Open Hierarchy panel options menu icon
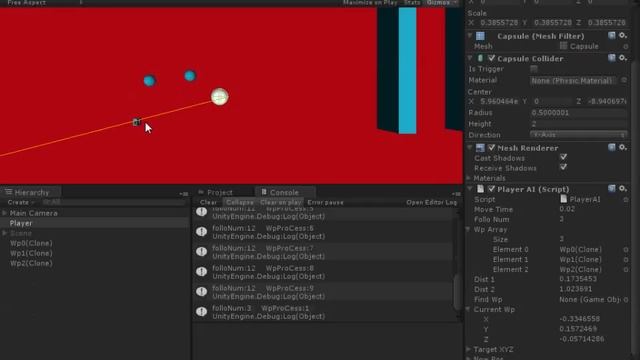The image size is (640, 360). click(184, 193)
